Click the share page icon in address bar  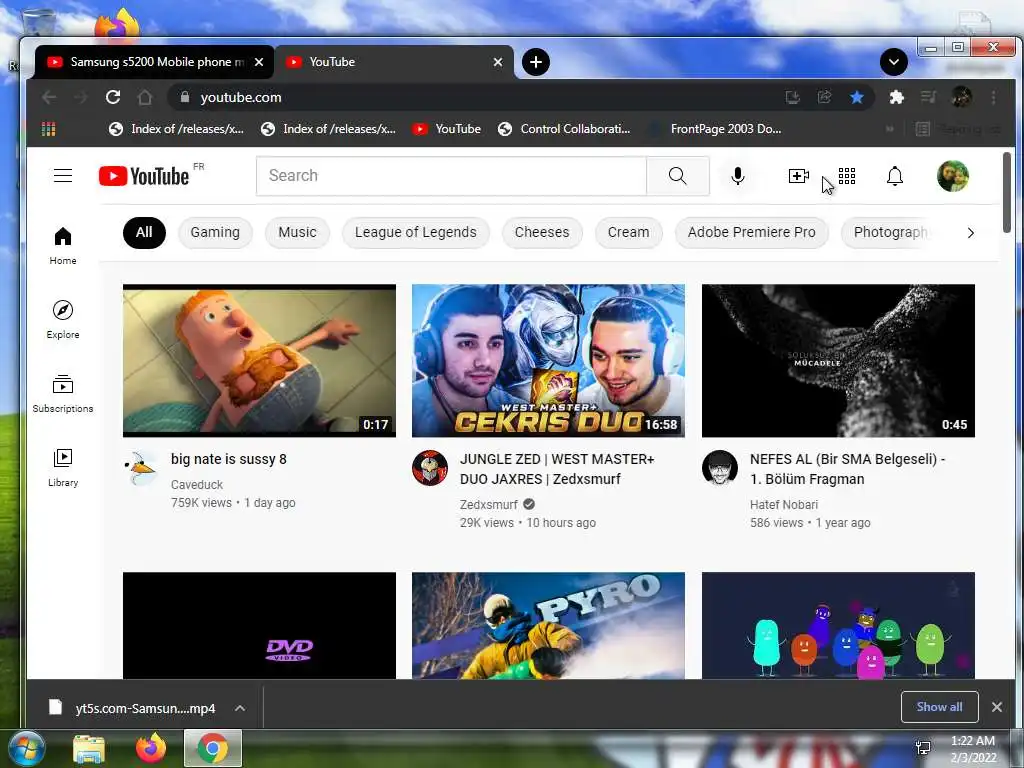pyautogui.click(x=825, y=97)
